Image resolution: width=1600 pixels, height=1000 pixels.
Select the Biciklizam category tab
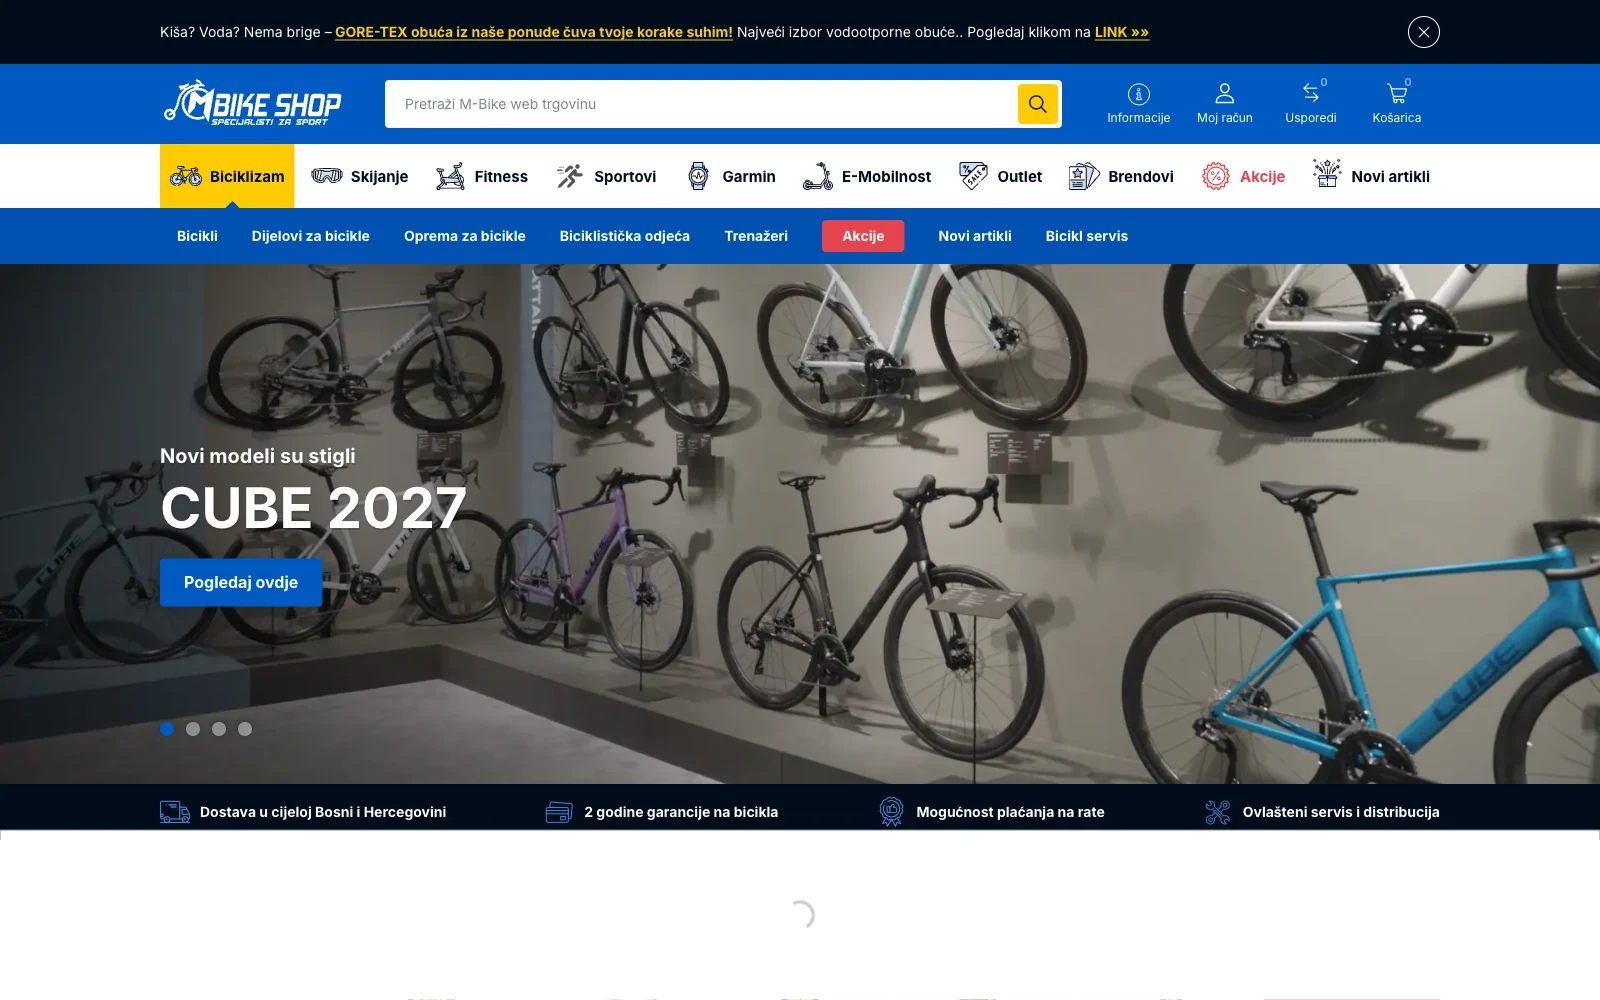click(x=227, y=176)
